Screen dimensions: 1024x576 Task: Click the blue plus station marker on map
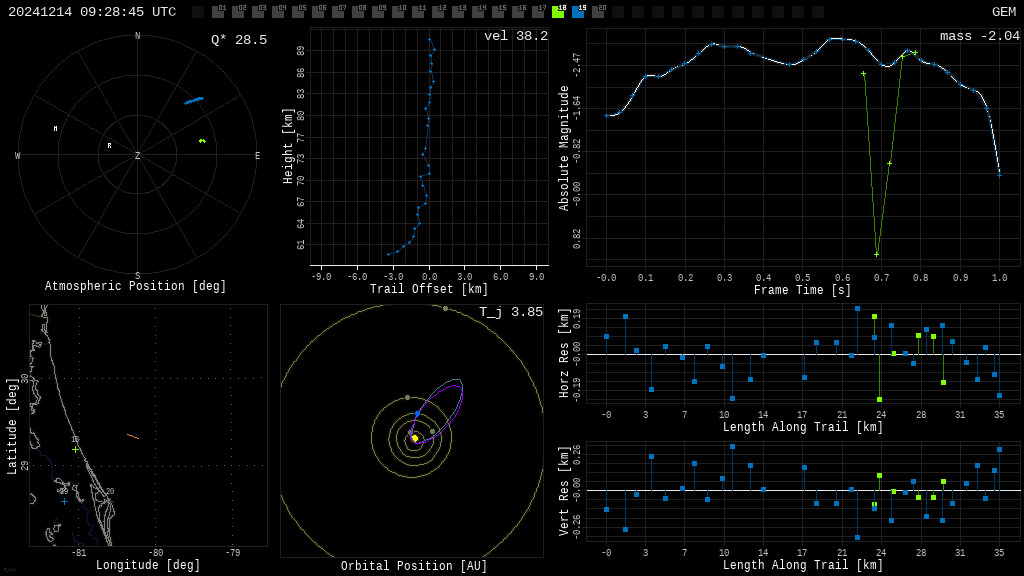[65, 501]
